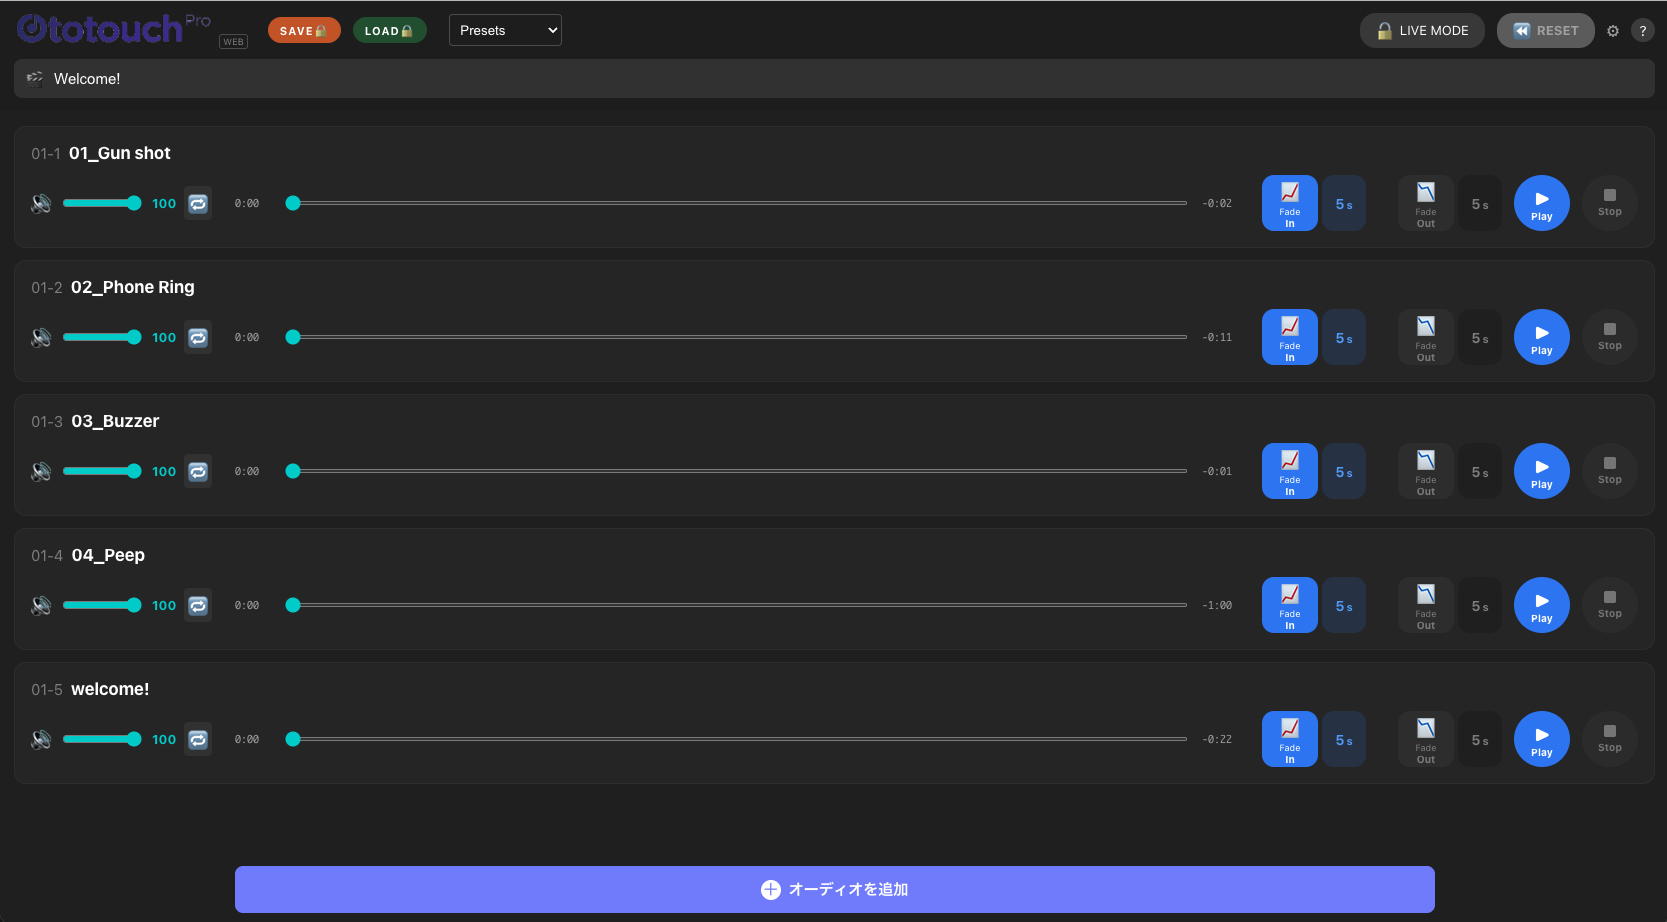The height and width of the screenshot is (922, 1667).
Task: Open fade-in duration for 01_Gun shot
Action: [1344, 203]
